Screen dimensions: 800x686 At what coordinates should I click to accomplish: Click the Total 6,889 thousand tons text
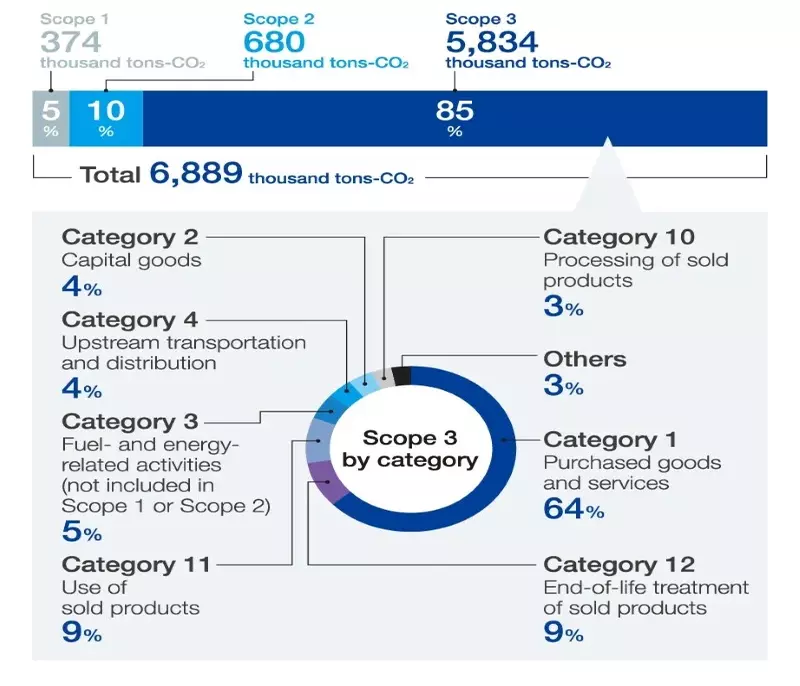click(x=246, y=176)
